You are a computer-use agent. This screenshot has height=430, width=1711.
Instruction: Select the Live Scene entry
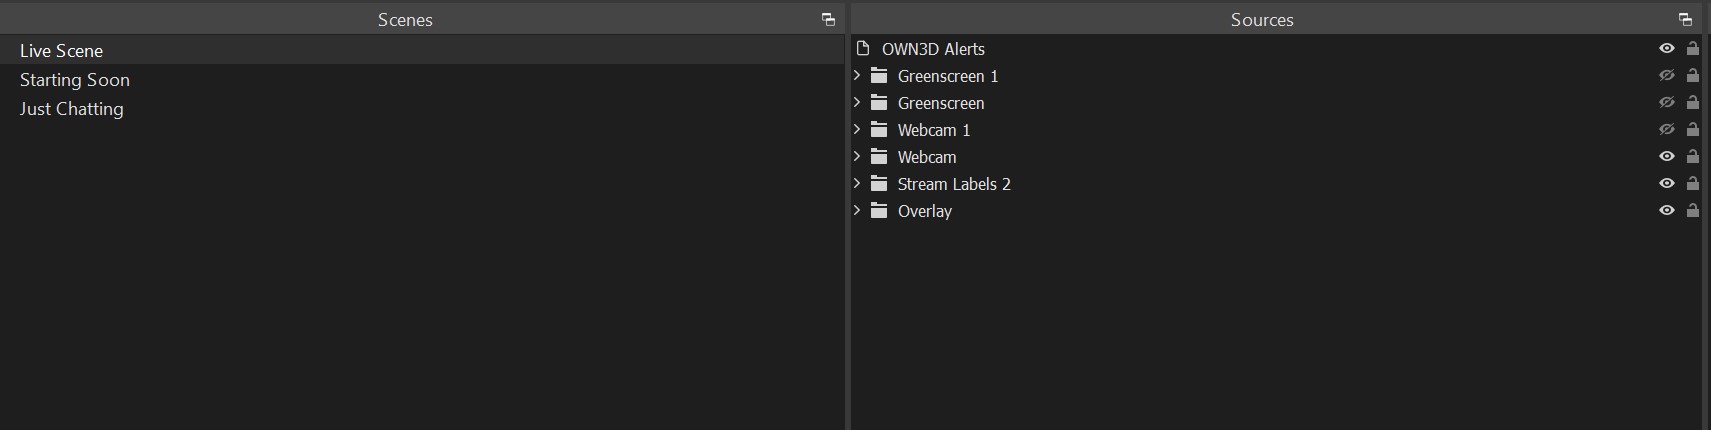pos(62,51)
